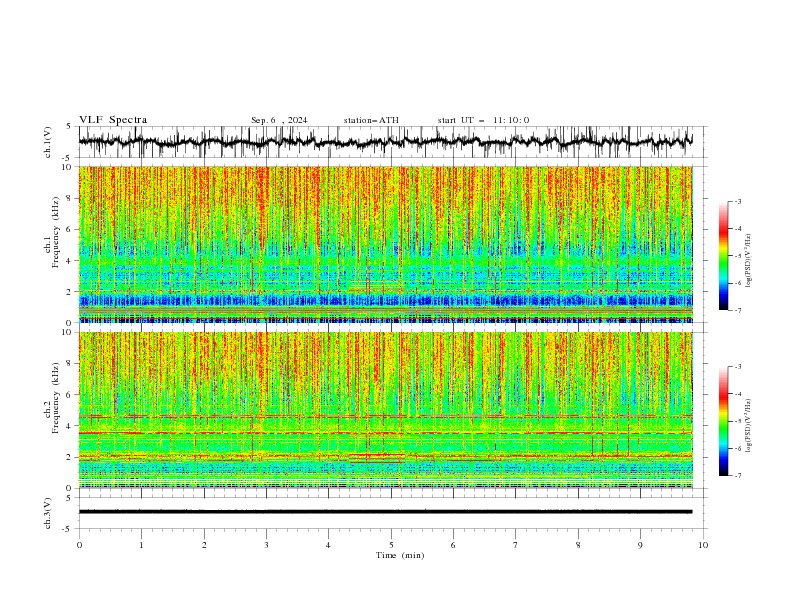This screenshot has height=612, width=792.
Task: Click inside the ch.2 spectrogram panel
Action: tap(385, 410)
